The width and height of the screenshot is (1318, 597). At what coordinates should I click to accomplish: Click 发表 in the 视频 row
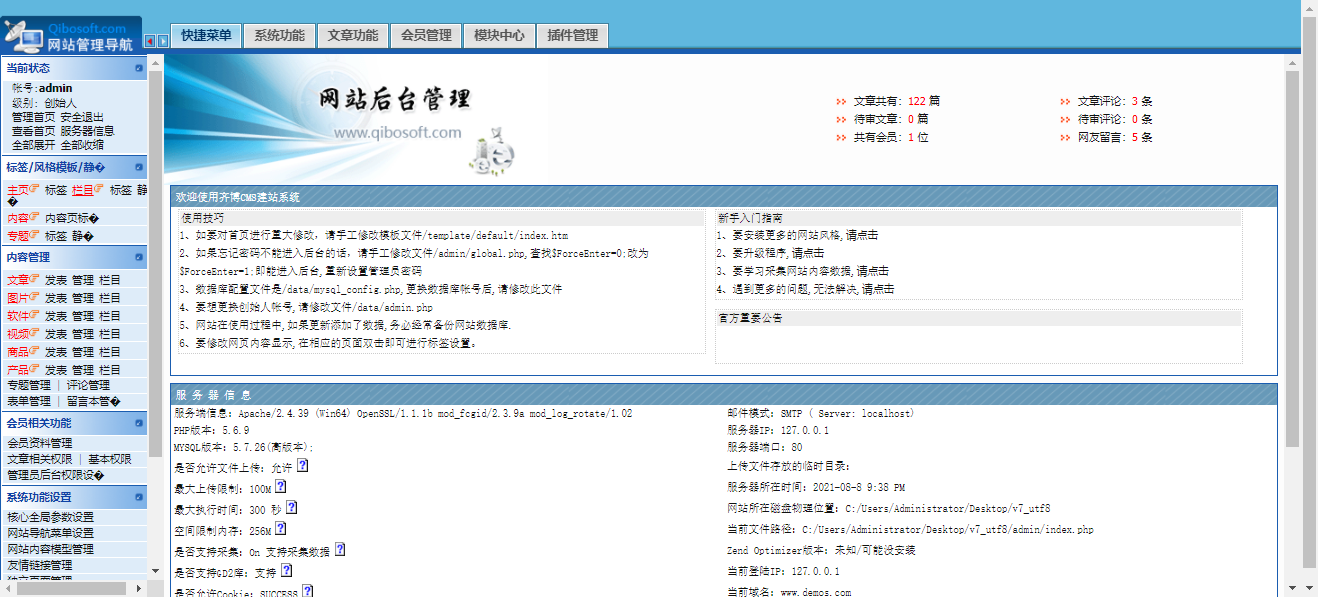click(56, 334)
